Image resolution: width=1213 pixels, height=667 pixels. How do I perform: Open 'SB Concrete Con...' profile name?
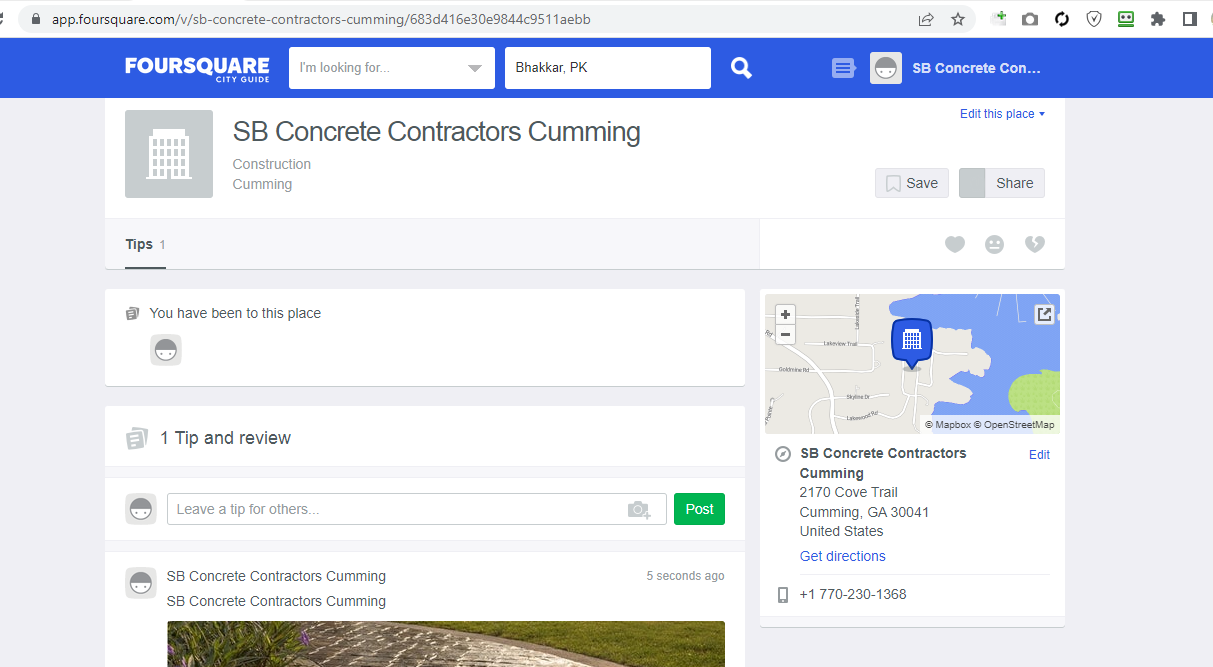[977, 68]
